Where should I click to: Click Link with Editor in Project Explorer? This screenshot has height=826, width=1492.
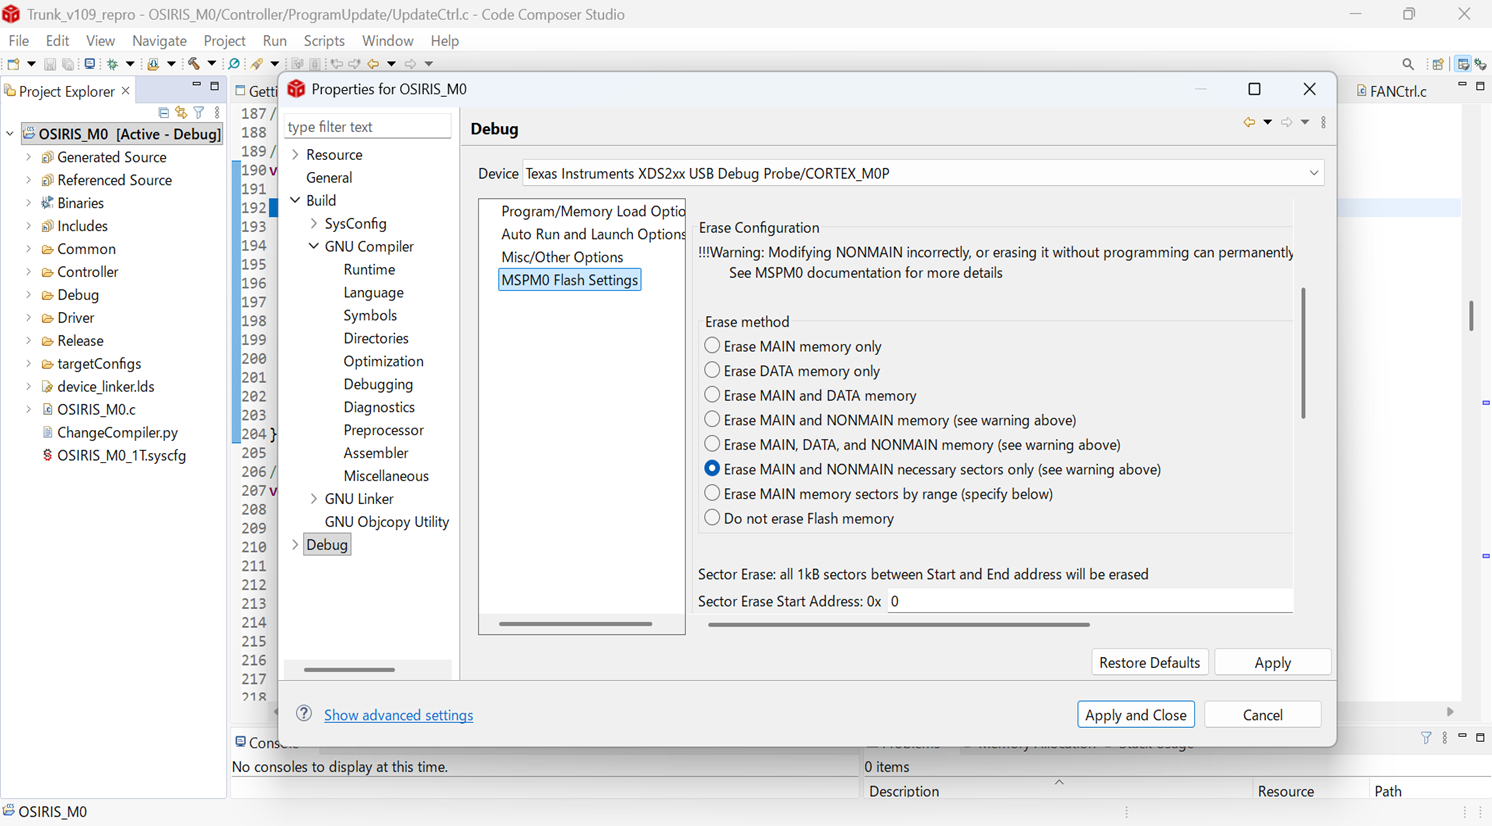point(181,113)
